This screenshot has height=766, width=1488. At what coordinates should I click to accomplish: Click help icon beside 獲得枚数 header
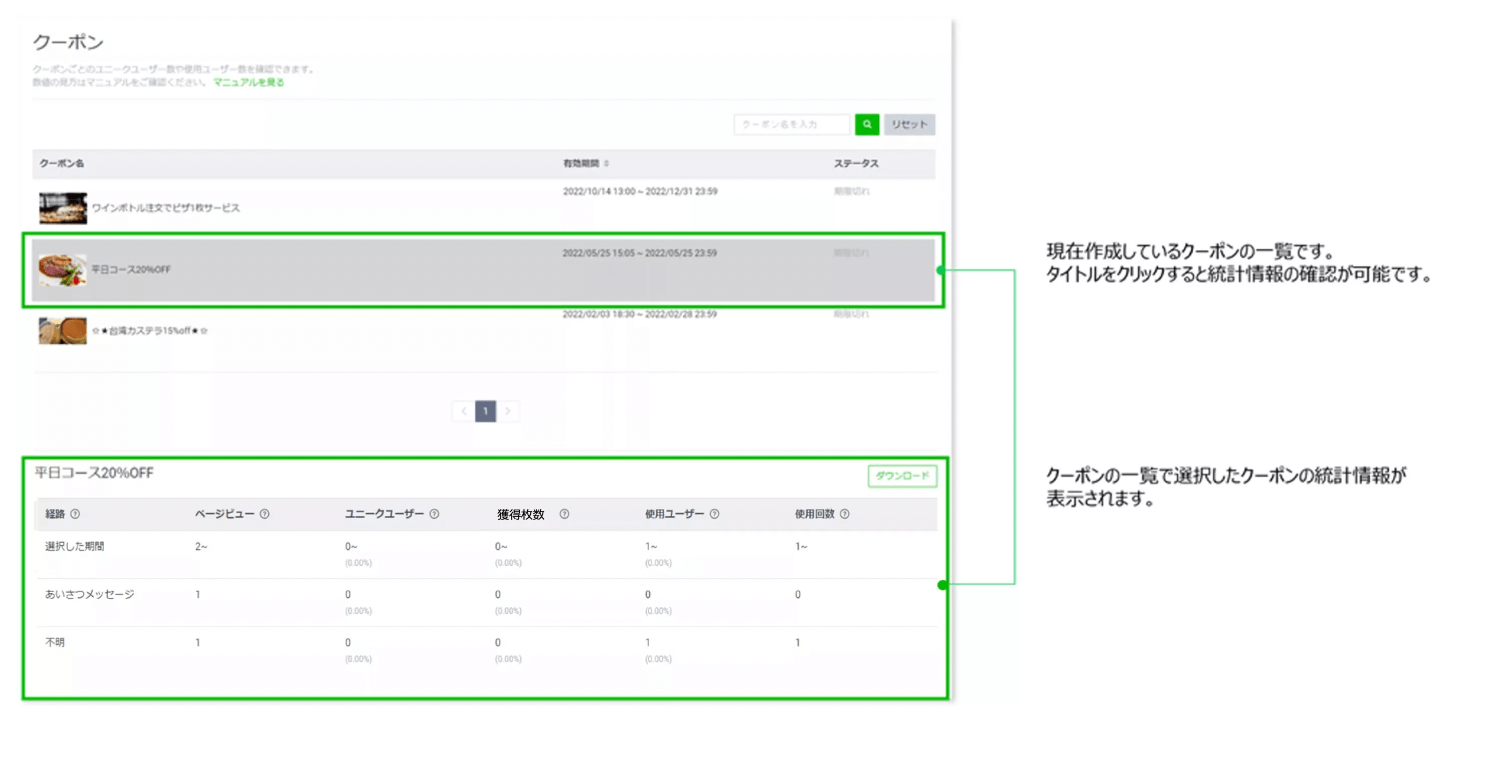pos(564,514)
